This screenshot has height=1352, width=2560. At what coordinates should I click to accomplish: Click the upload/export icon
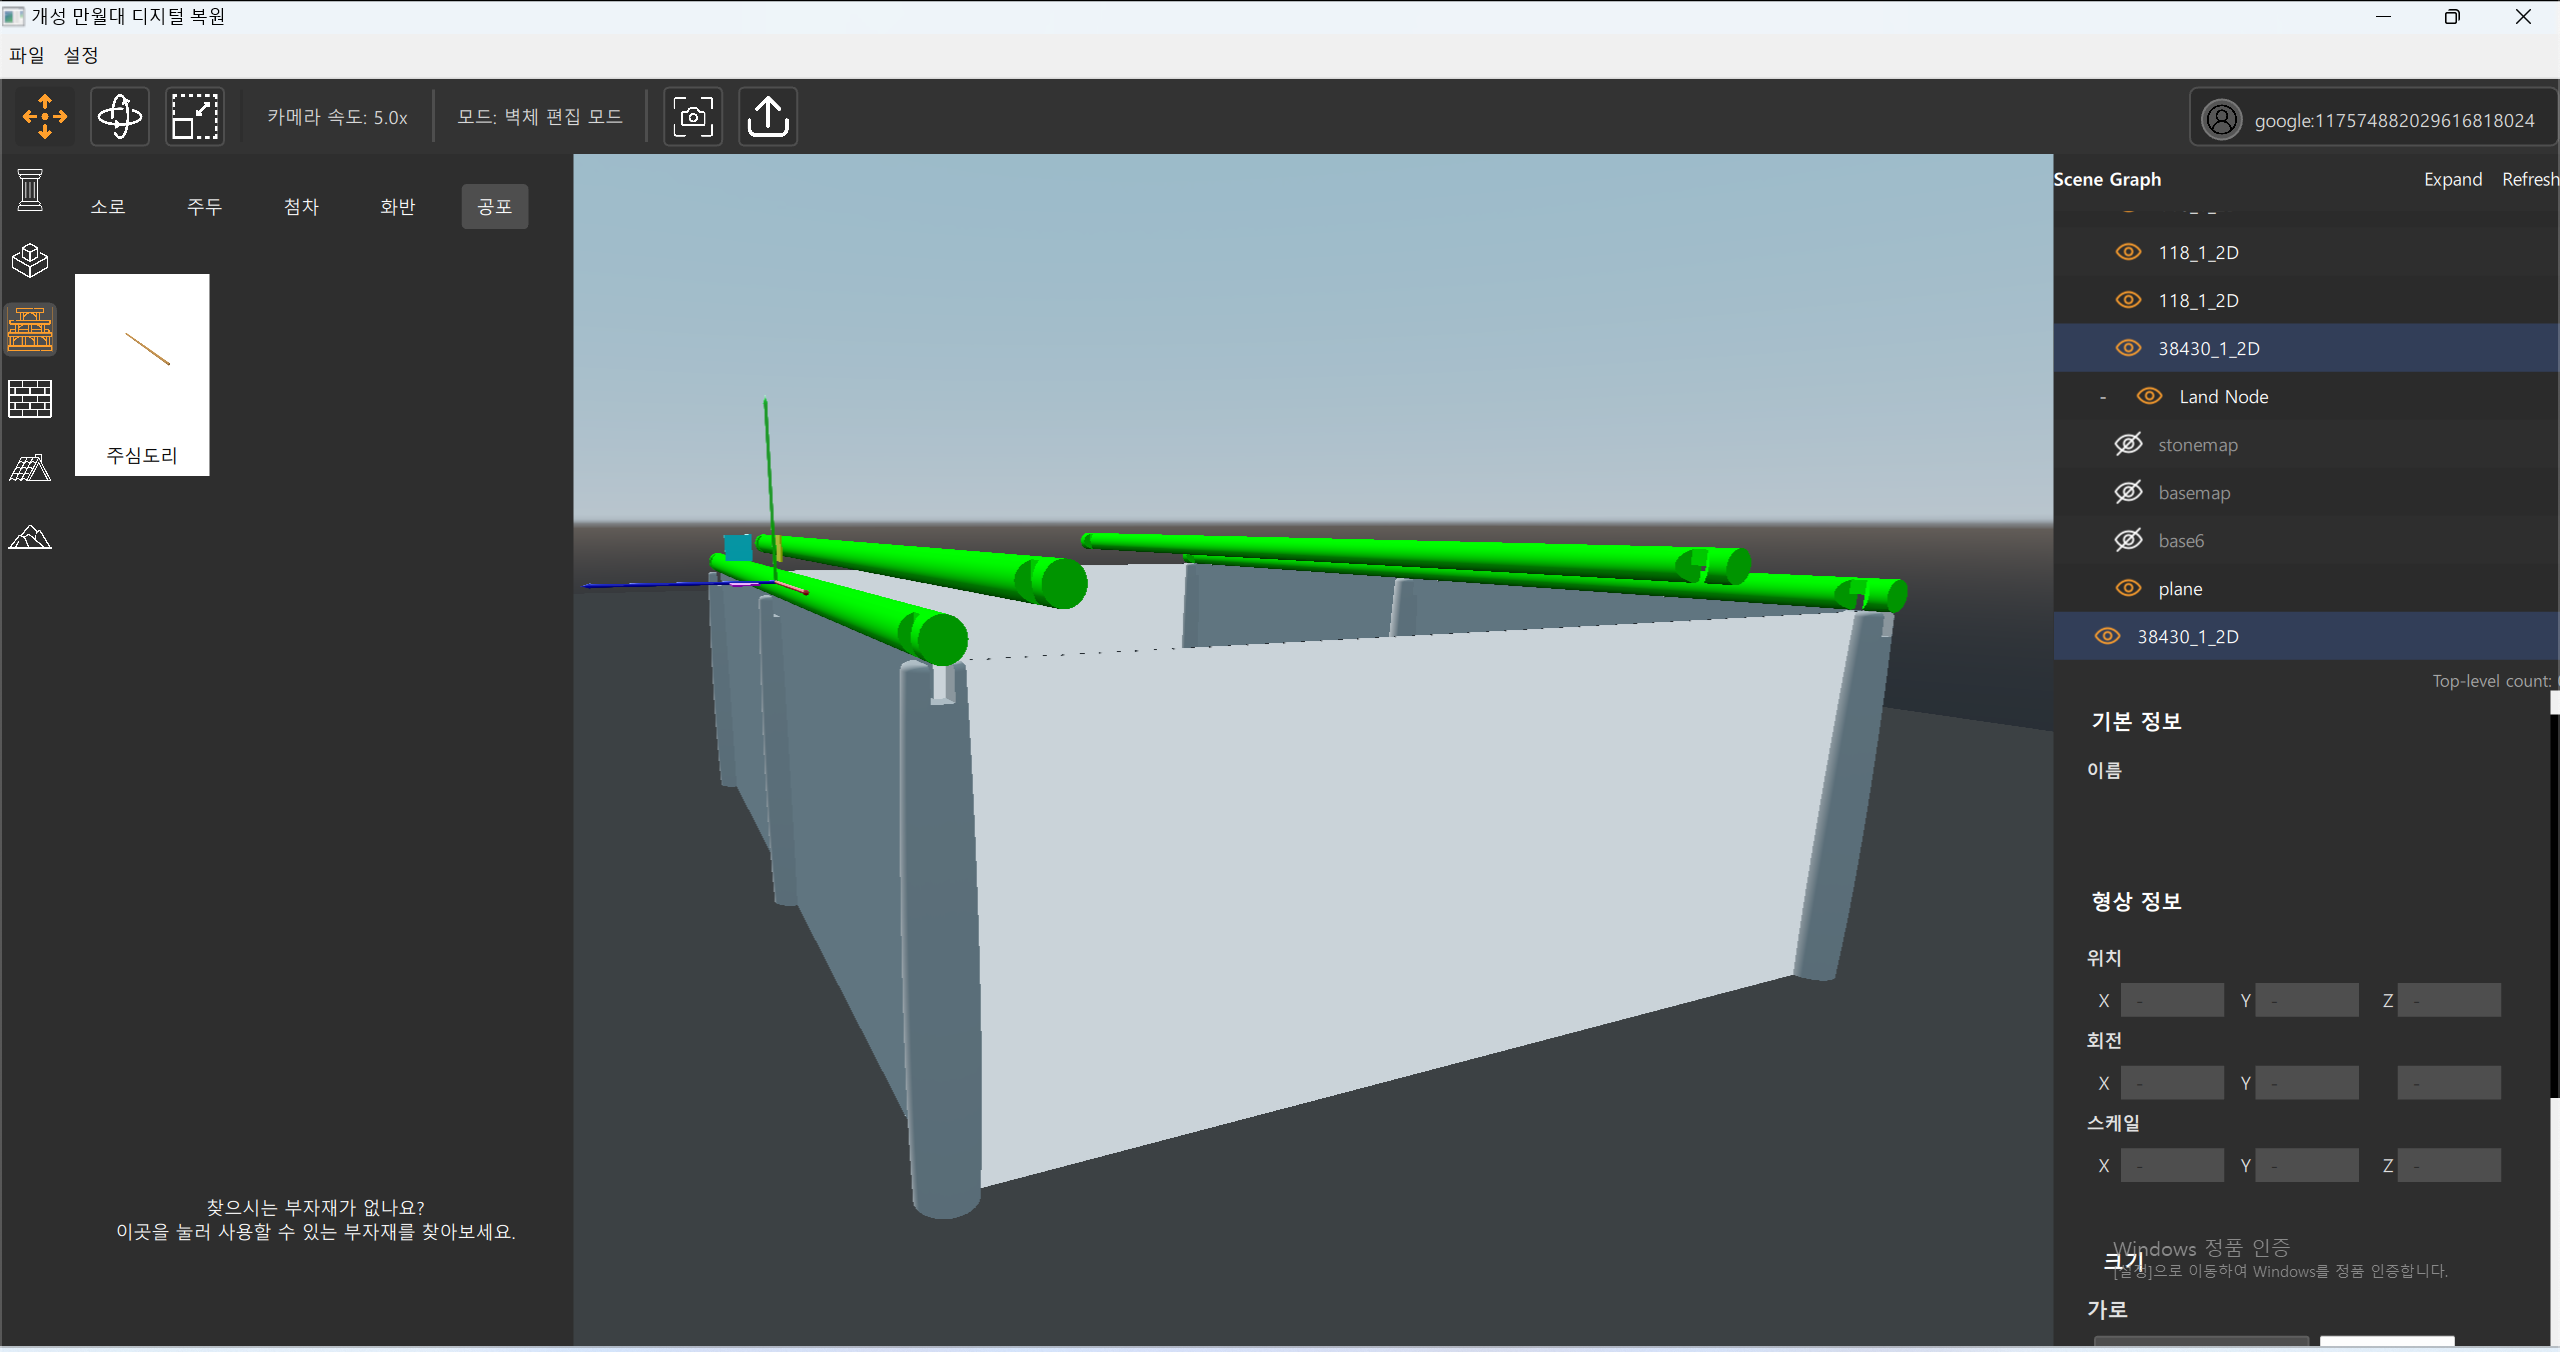[768, 117]
